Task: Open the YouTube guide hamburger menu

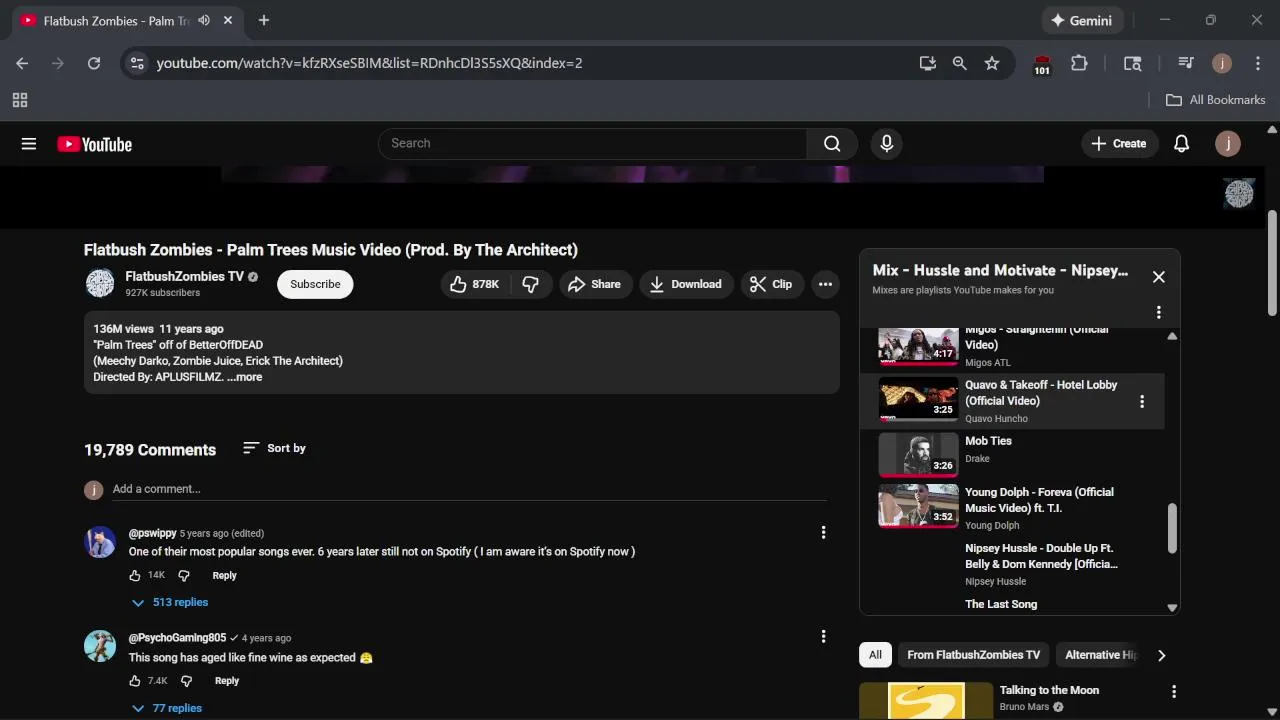Action: coord(29,144)
